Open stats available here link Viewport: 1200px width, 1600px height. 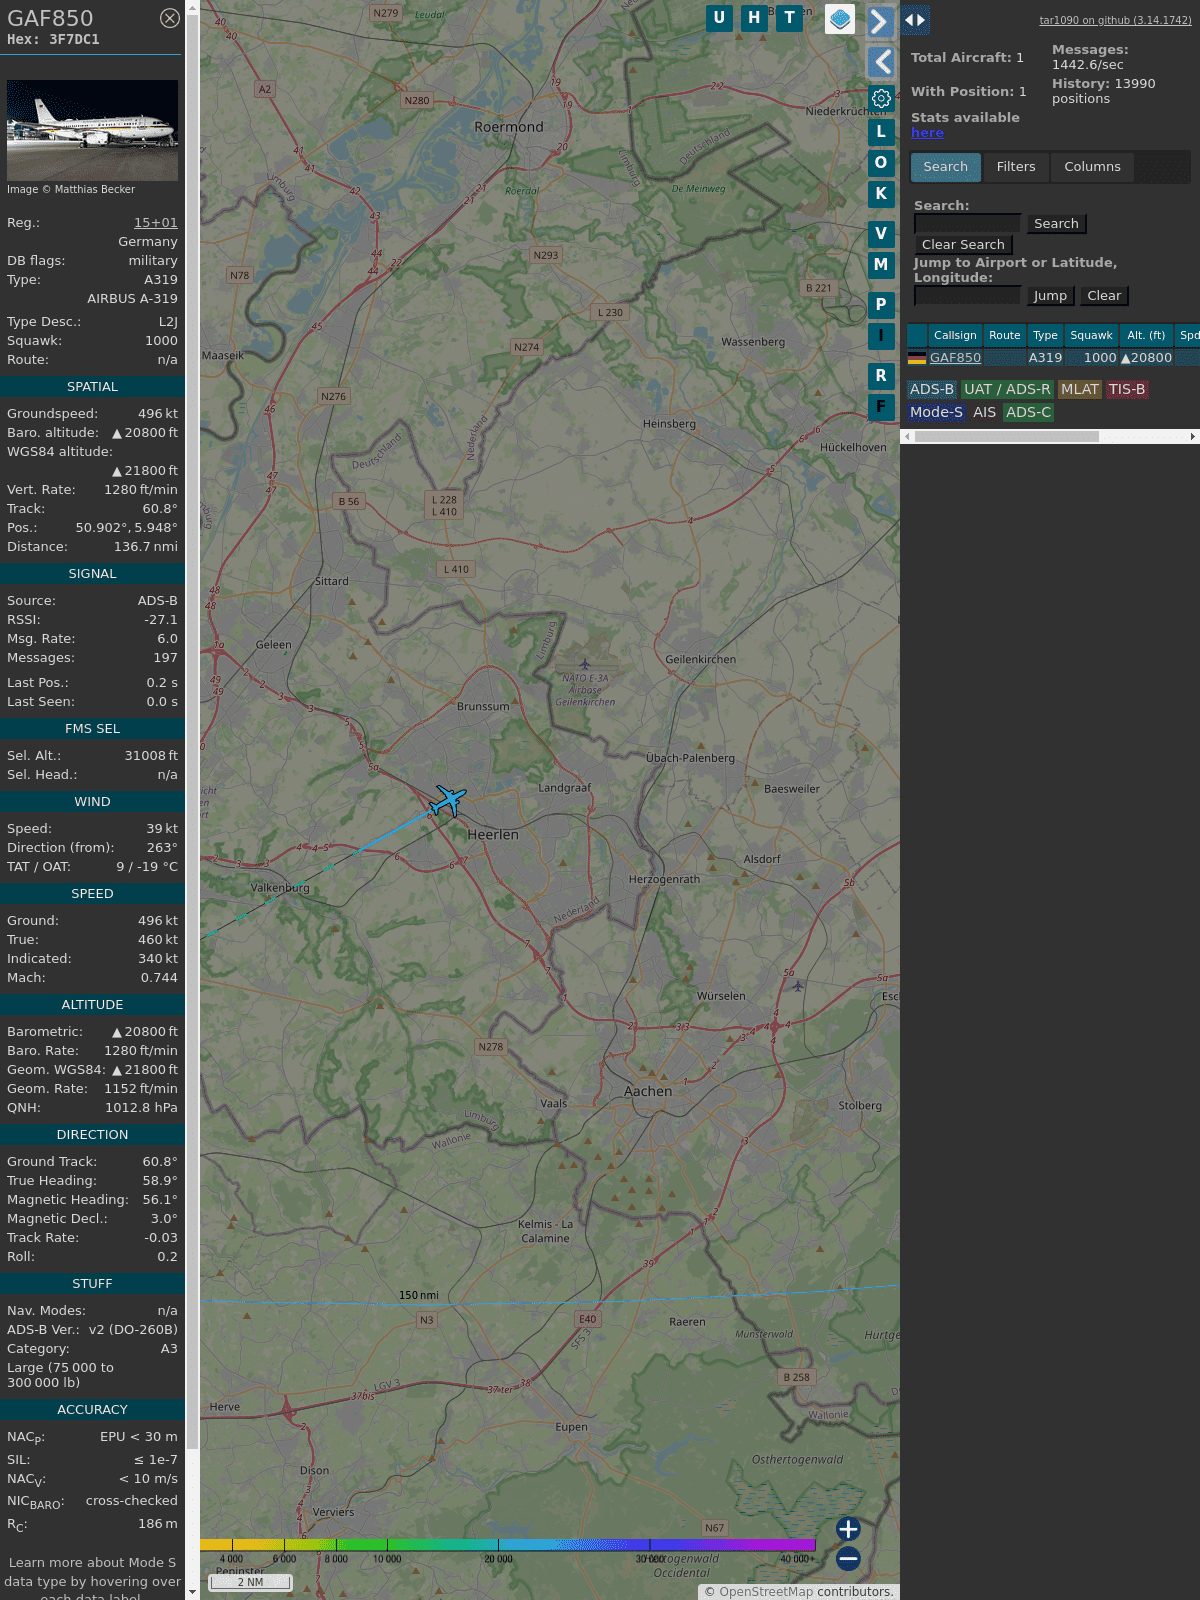tap(927, 133)
